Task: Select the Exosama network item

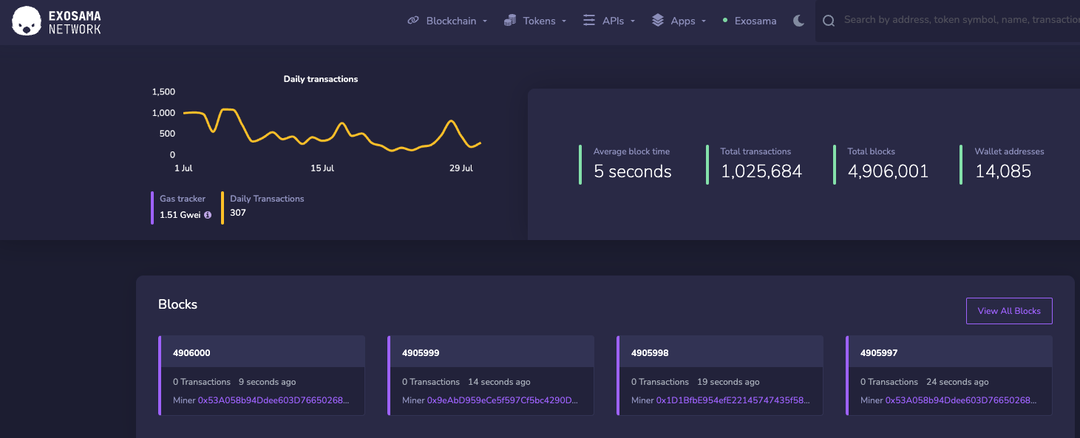Action: tap(749, 21)
